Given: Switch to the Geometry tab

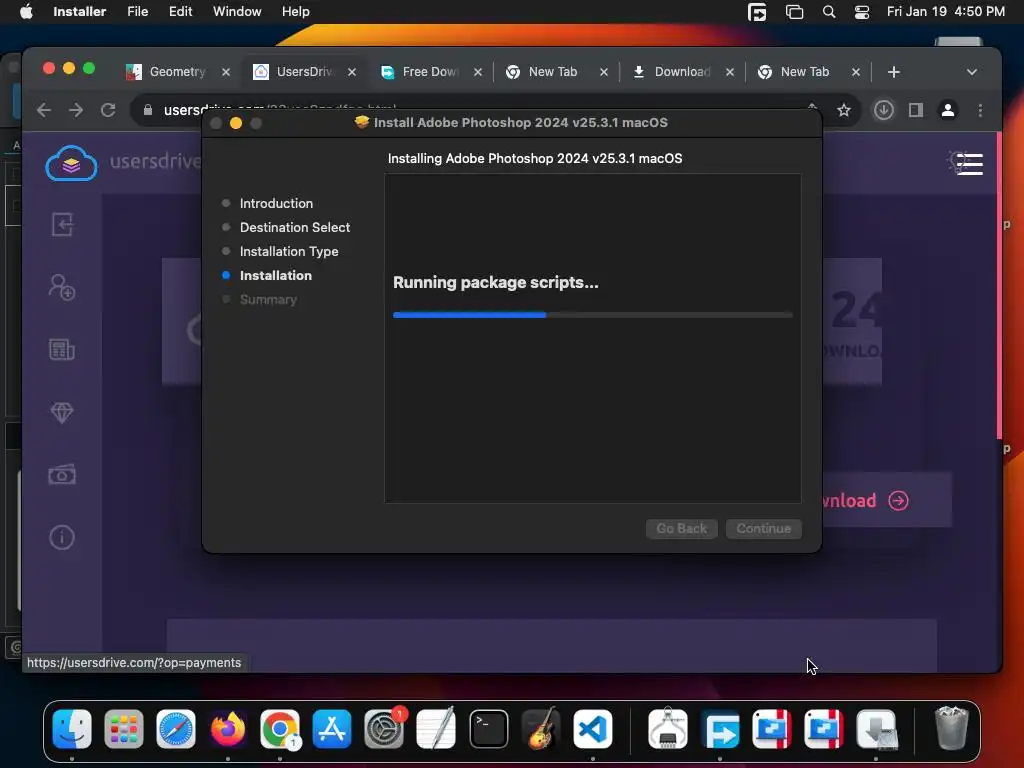Looking at the screenshot, I should coord(178,72).
